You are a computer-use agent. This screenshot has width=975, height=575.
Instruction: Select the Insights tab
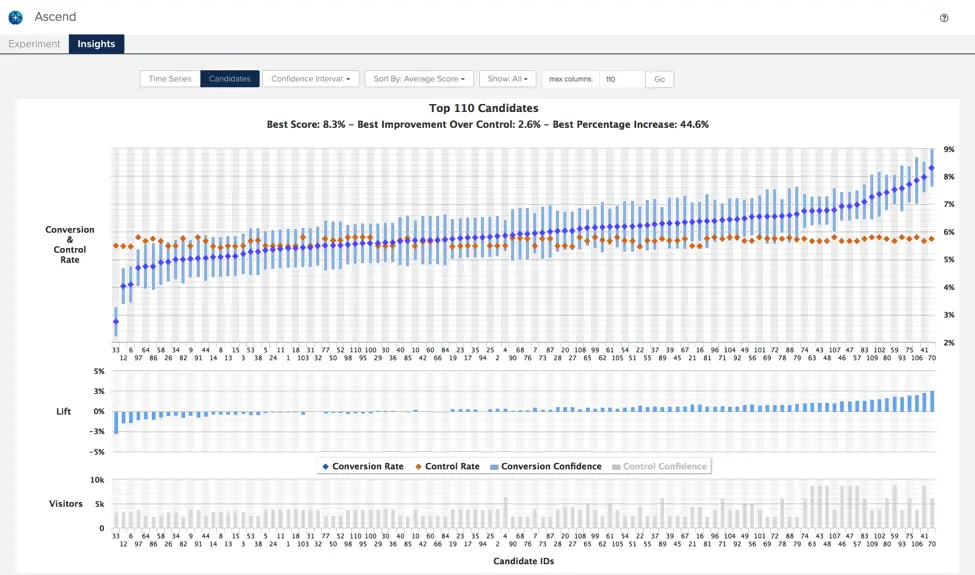96,44
